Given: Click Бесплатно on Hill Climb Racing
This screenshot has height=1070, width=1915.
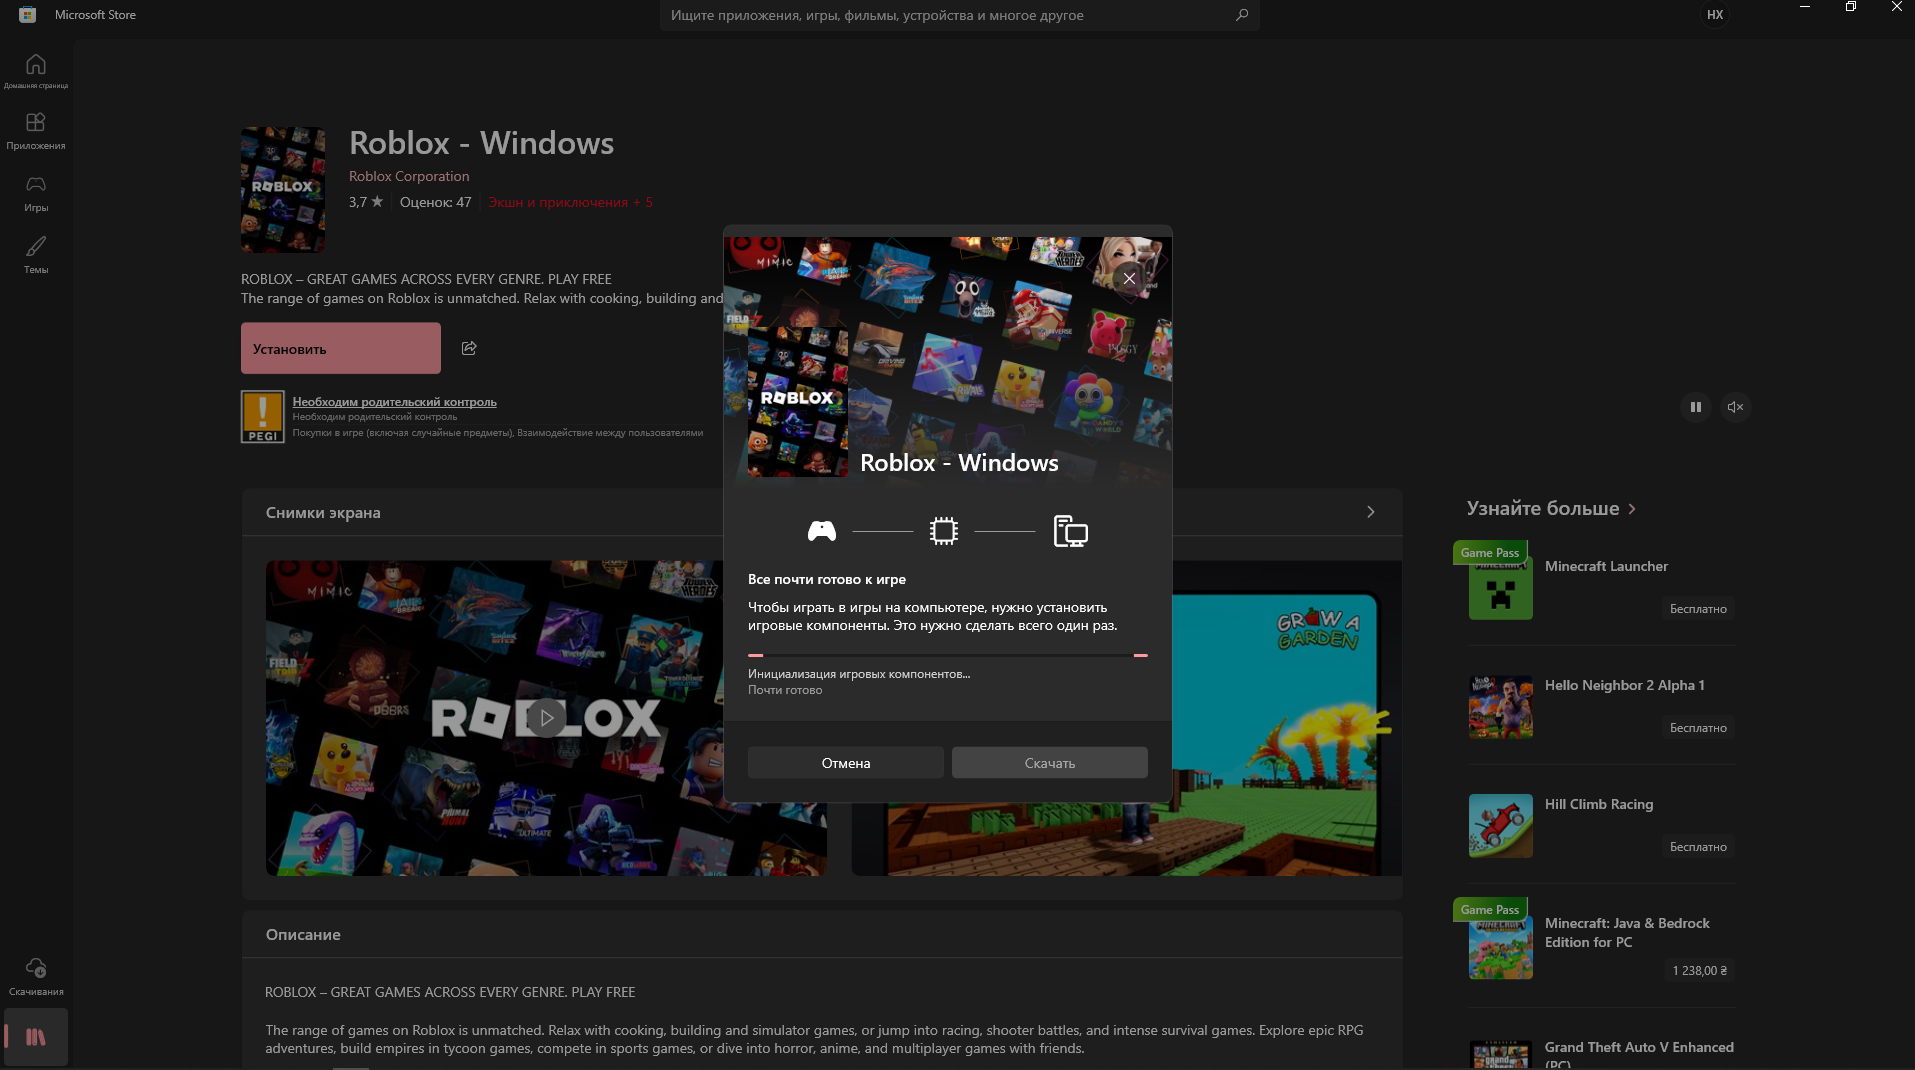Looking at the screenshot, I should point(1698,846).
